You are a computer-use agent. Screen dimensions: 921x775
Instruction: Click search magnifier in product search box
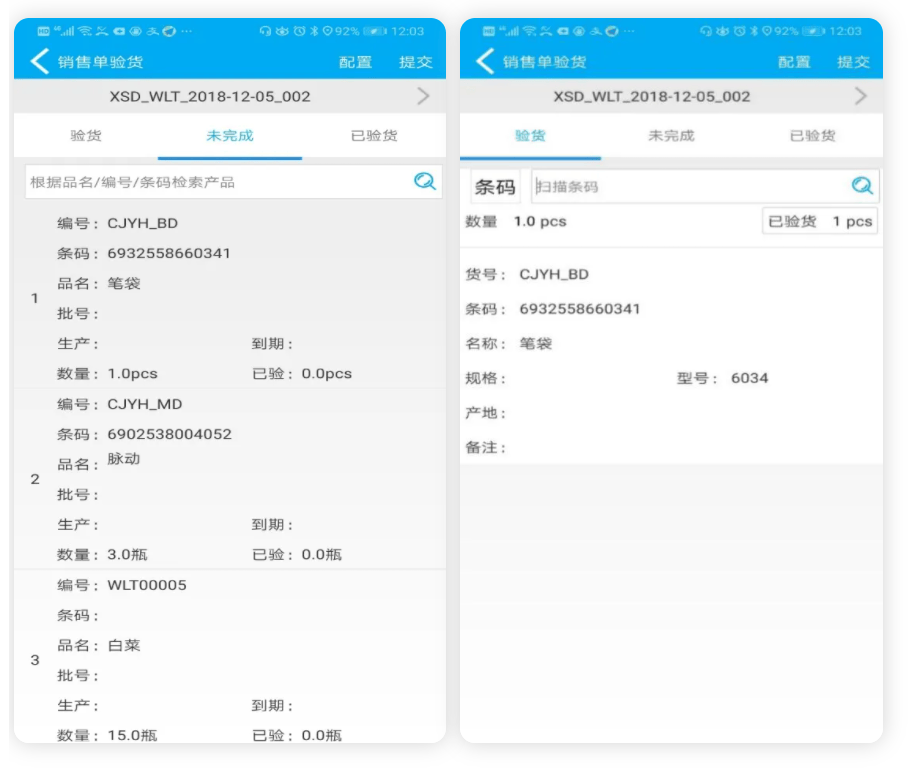424,182
